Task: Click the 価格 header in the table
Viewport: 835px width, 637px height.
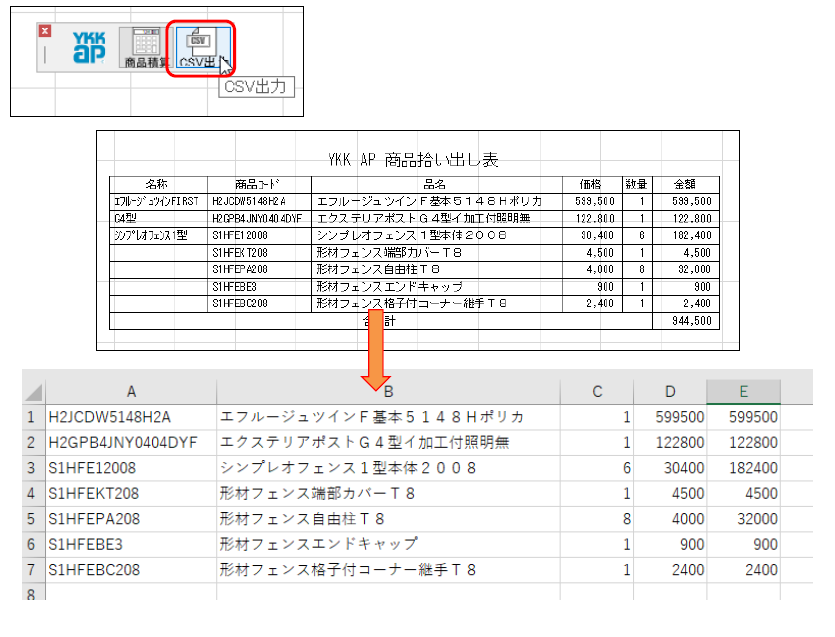Action: (592, 184)
